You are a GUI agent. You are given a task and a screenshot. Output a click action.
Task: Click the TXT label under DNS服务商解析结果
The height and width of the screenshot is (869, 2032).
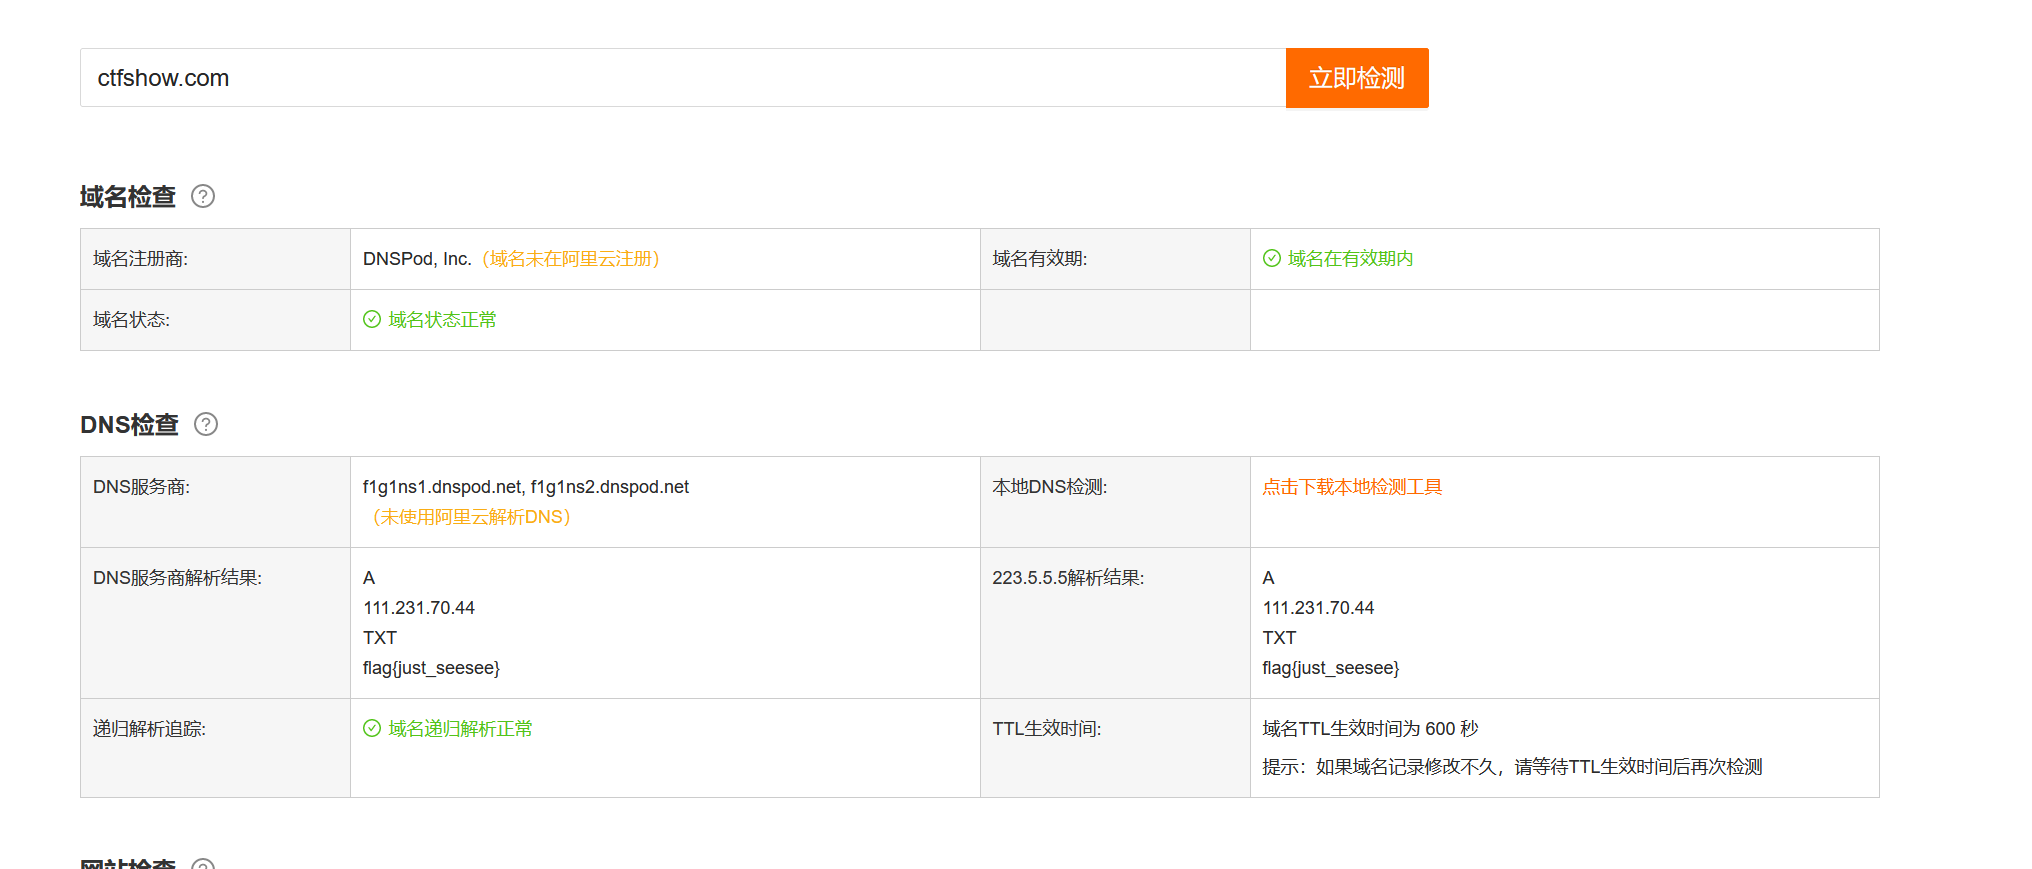[380, 638]
